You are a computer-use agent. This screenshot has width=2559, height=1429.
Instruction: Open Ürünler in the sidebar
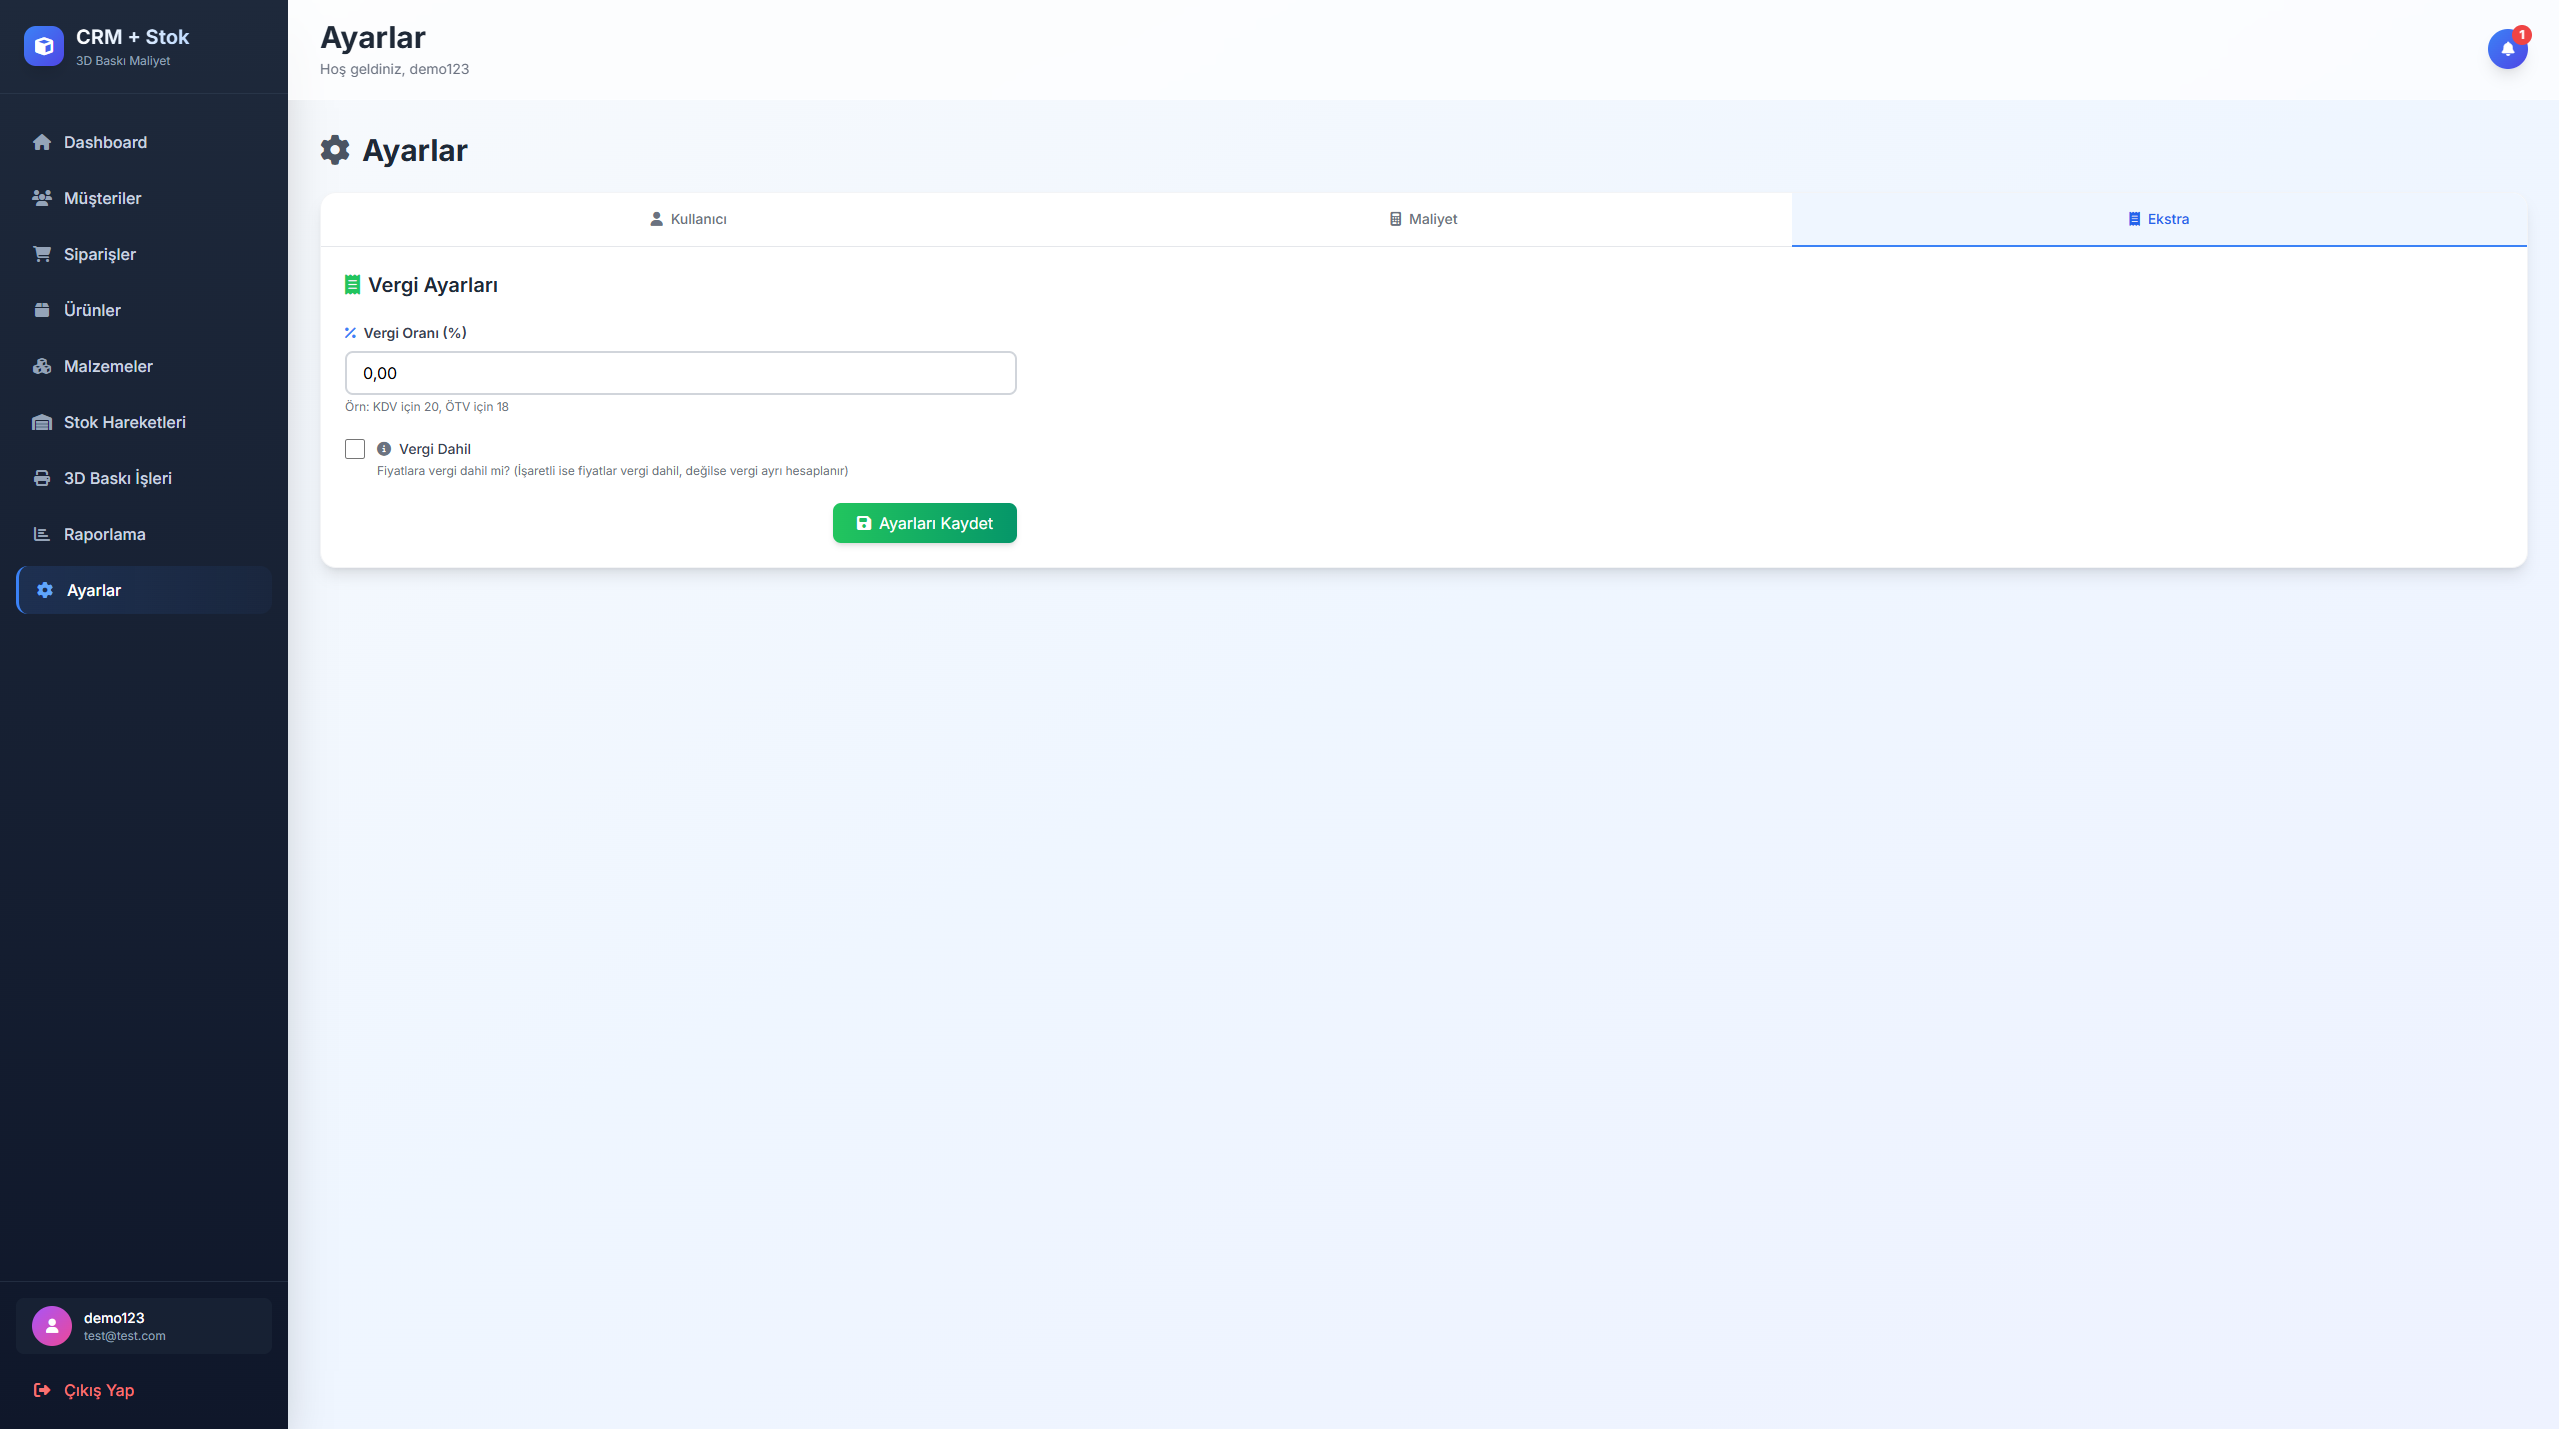pyautogui.click(x=92, y=310)
